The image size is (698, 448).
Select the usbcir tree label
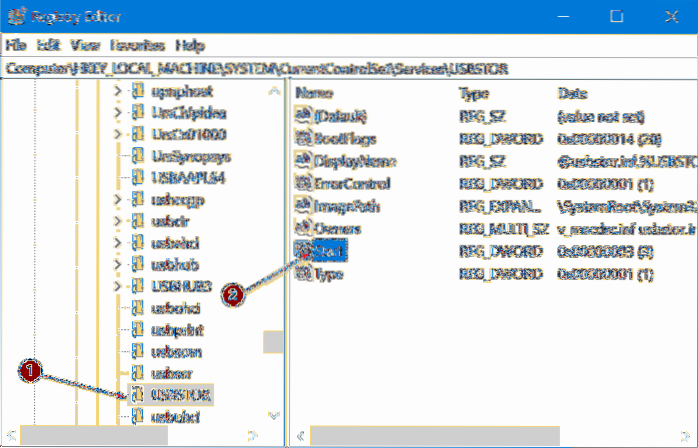click(x=170, y=221)
